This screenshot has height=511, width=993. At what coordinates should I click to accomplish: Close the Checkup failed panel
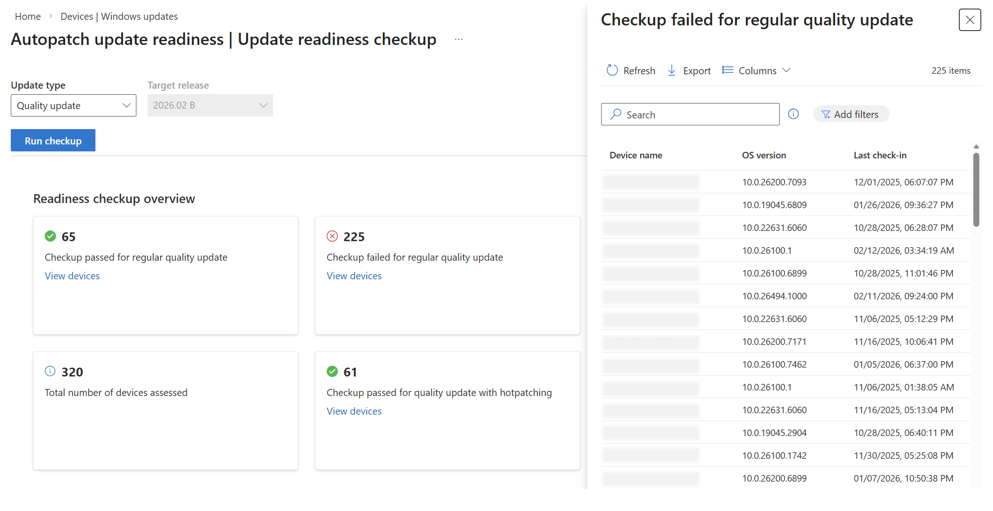969,20
